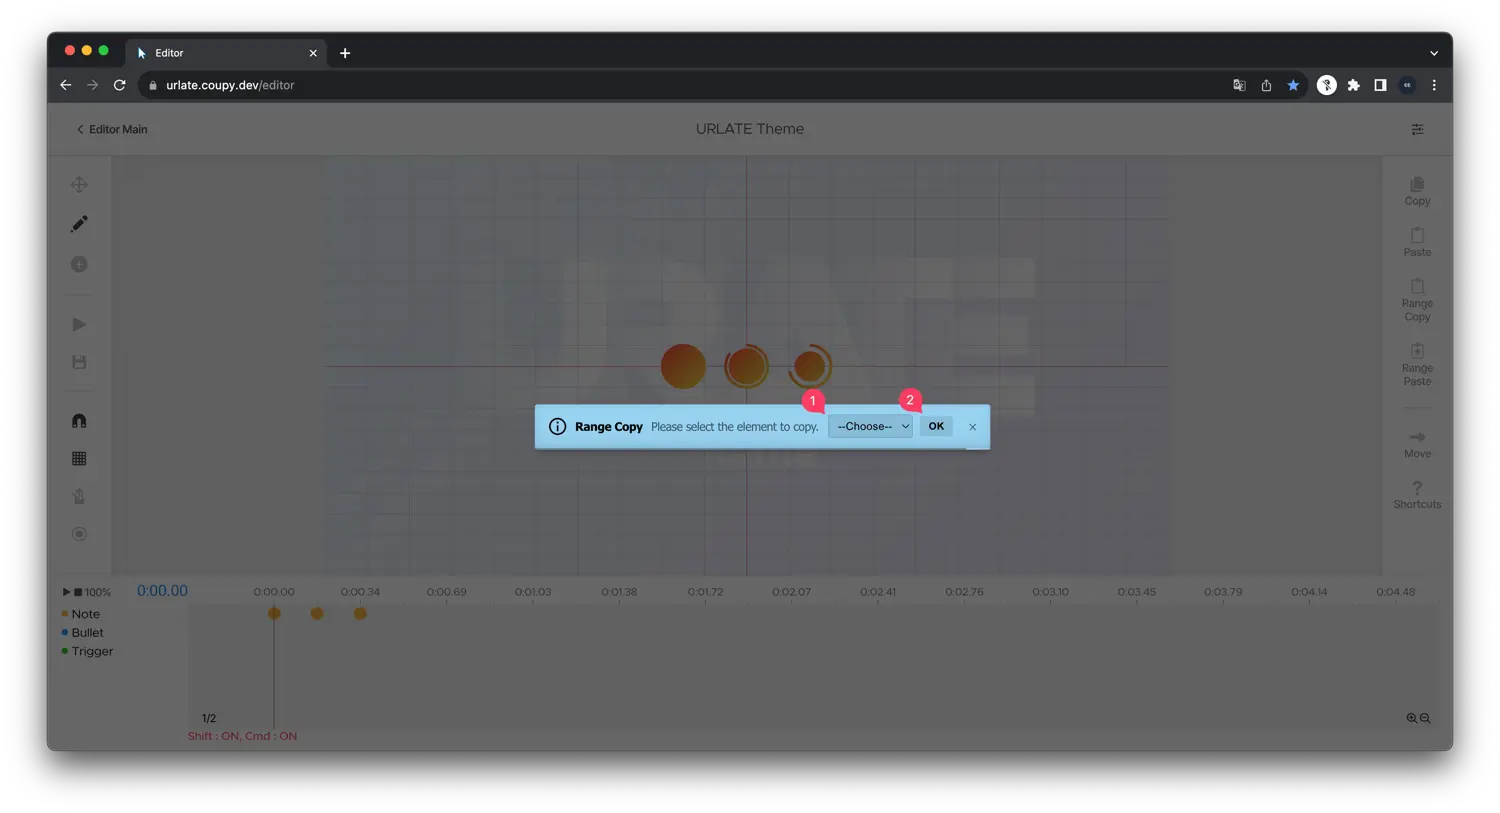Select the Move tool in left toolbar

pos(78,184)
